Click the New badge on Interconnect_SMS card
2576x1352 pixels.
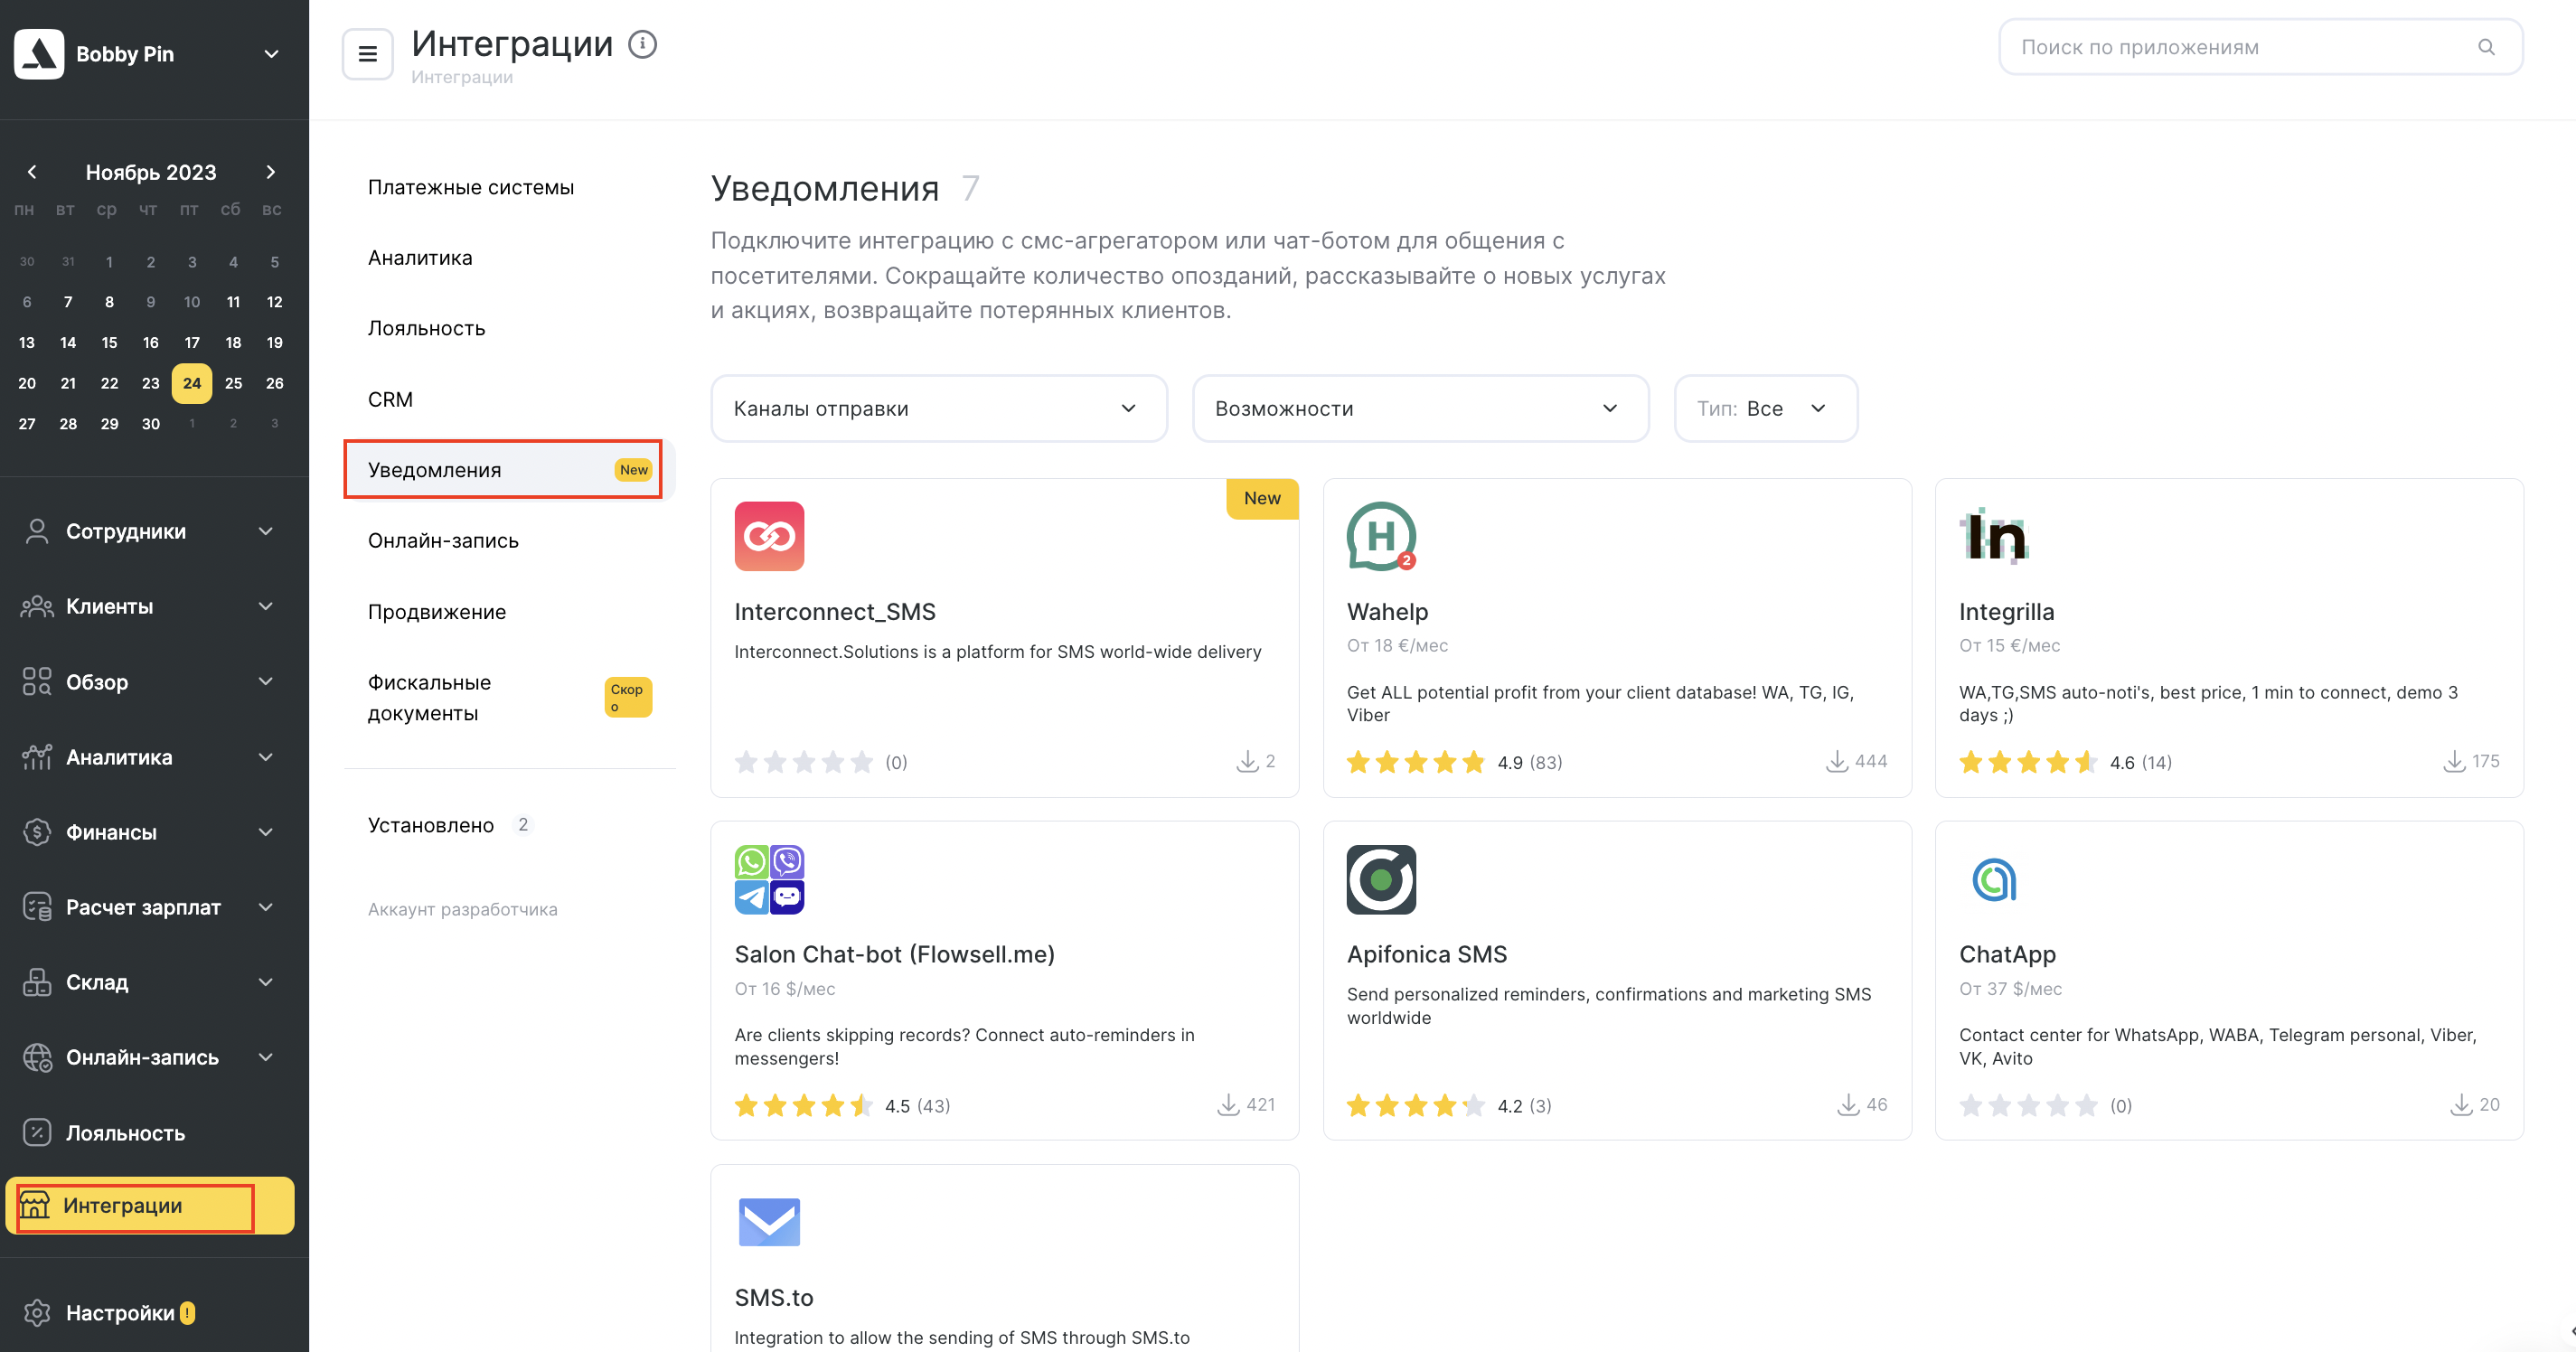(x=1262, y=498)
